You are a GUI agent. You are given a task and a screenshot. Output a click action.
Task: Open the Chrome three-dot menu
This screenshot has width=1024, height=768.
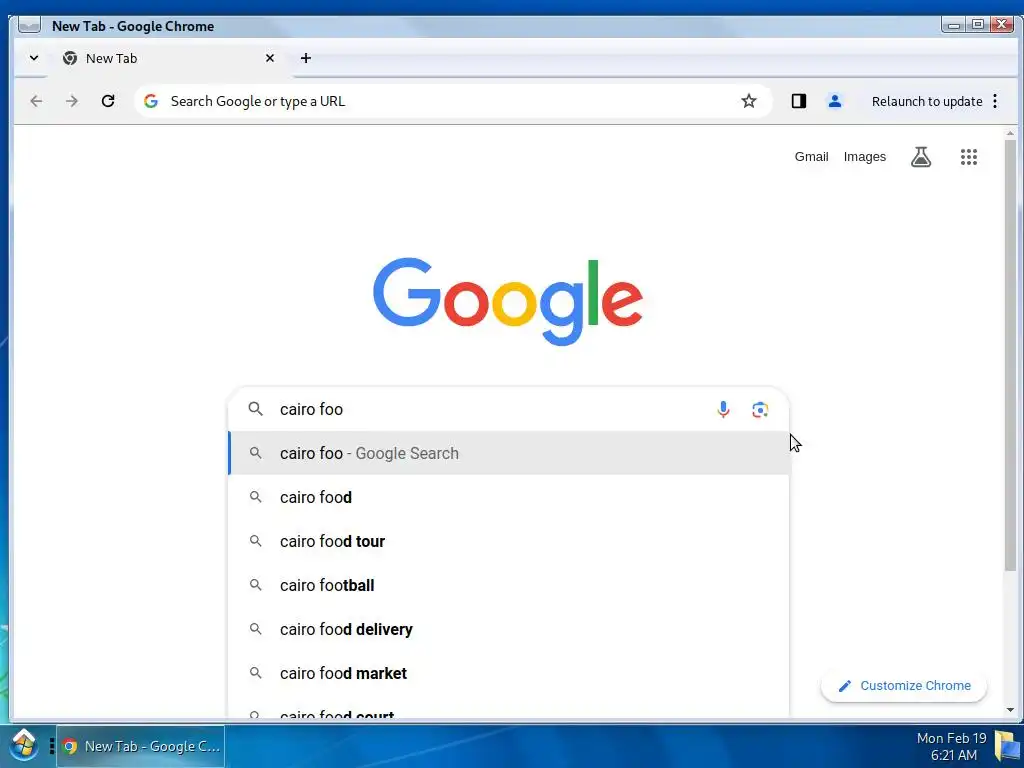tap(995, 101)
